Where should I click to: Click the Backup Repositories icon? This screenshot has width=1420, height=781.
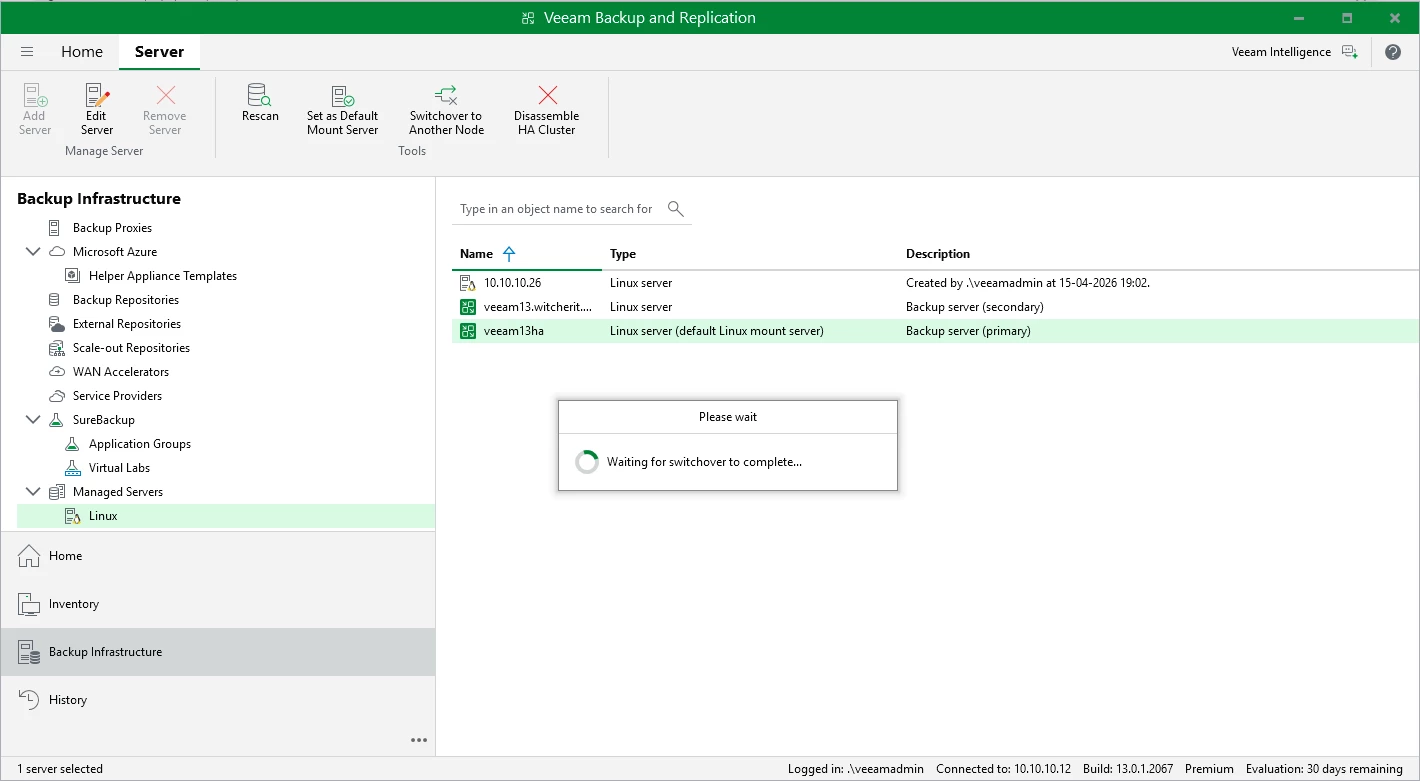coord(54,300)
